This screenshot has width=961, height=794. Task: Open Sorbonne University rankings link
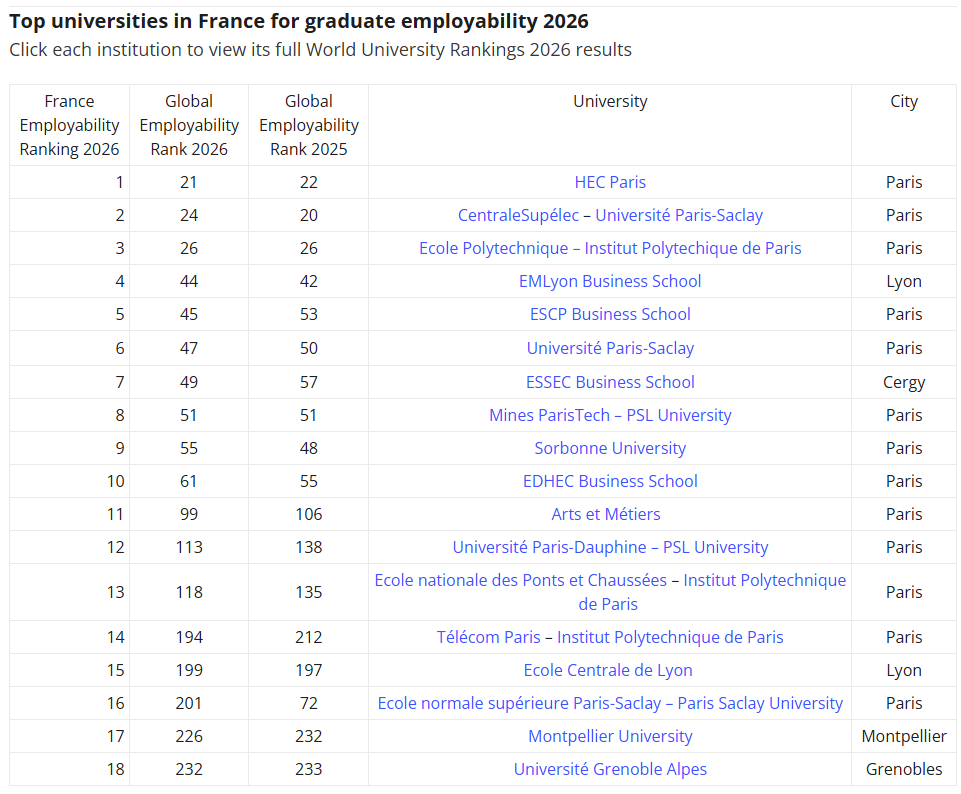(x=610, y=448)
